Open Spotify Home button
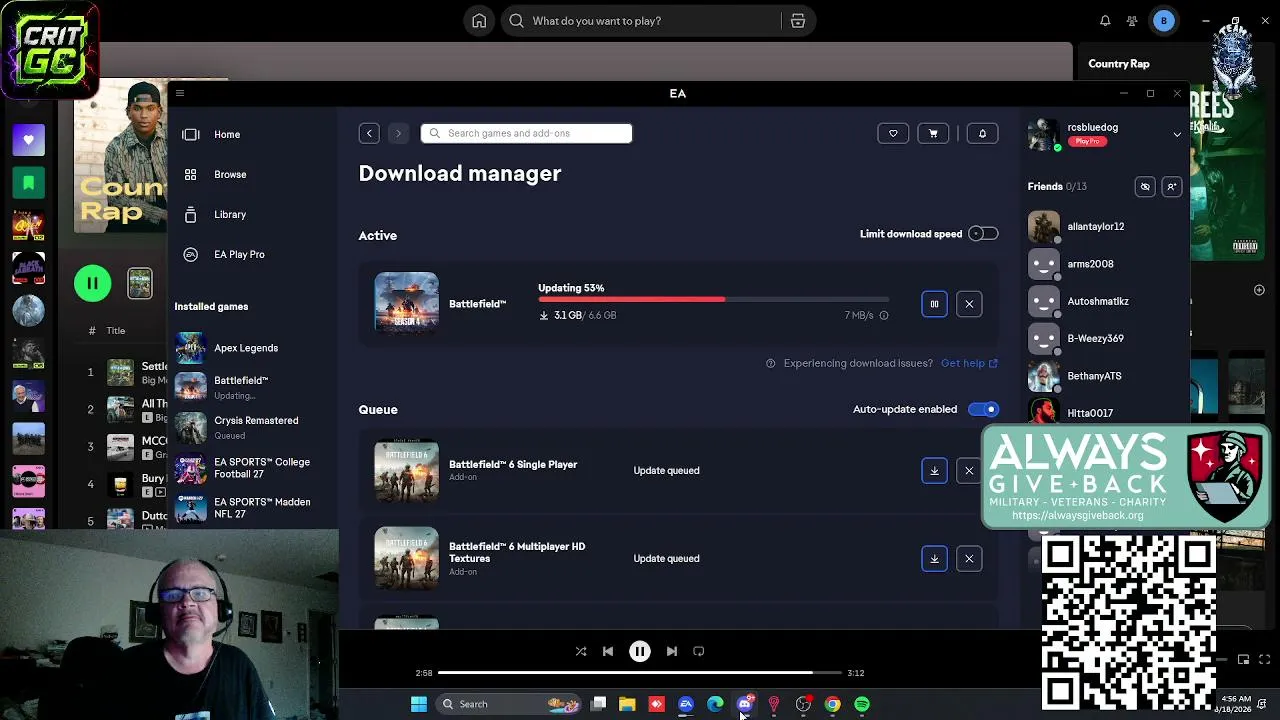 point(479,21)
